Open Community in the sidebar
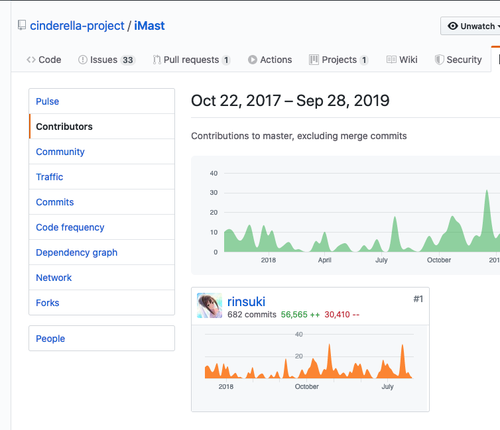The image size is (500, 430). coord(102,152)
